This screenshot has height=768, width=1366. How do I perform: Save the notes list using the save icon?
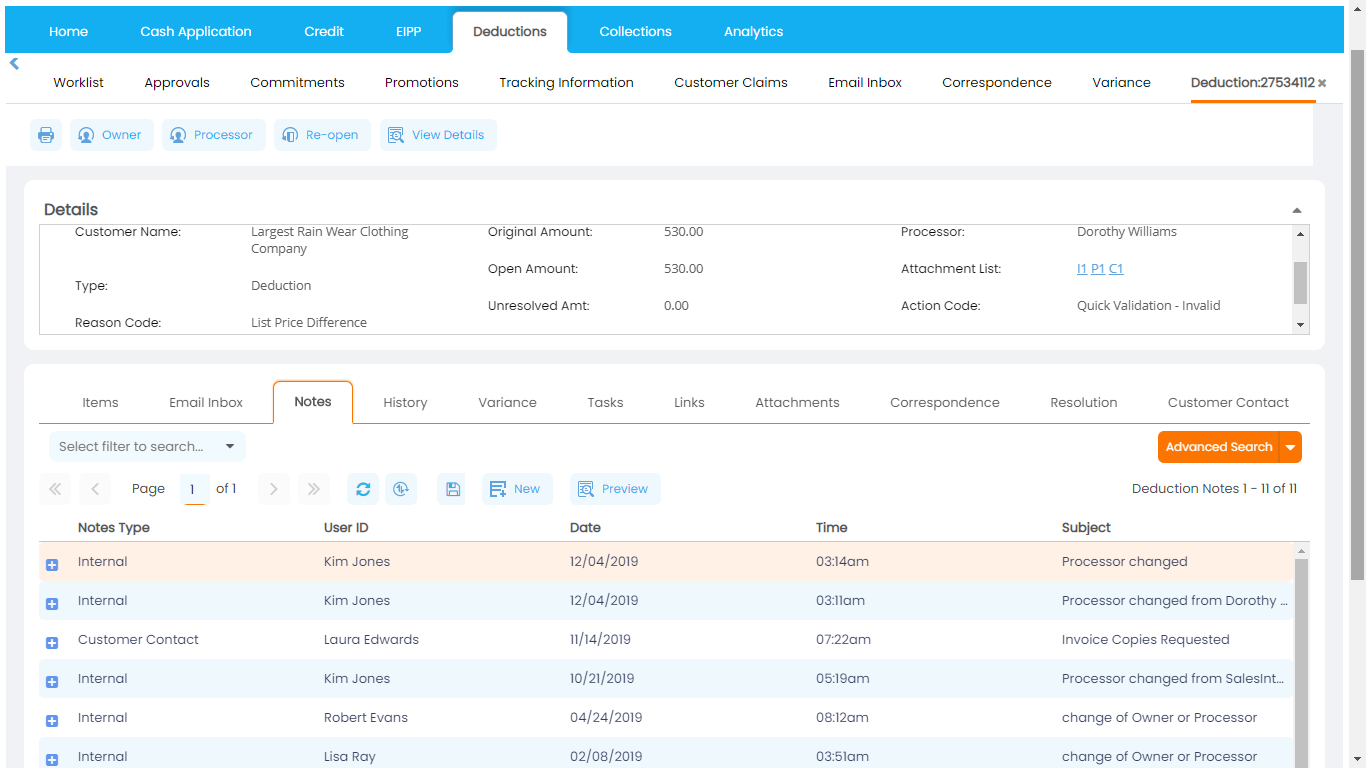[451, 489]
